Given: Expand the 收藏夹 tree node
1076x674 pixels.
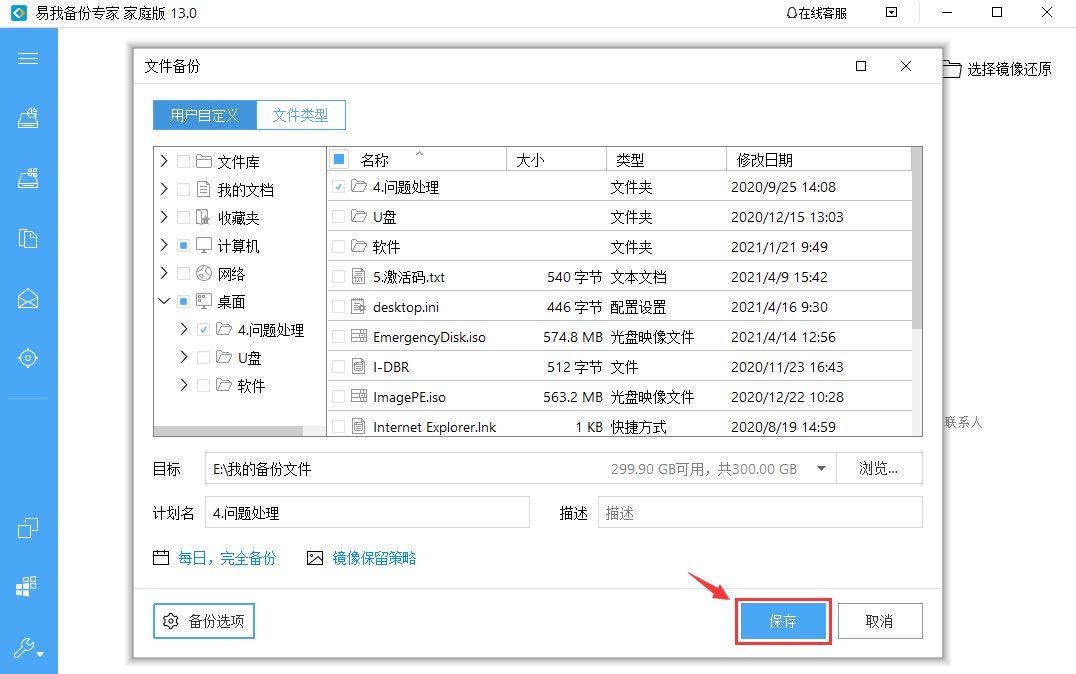Looking at the screenshot, I should click(164, 217).
